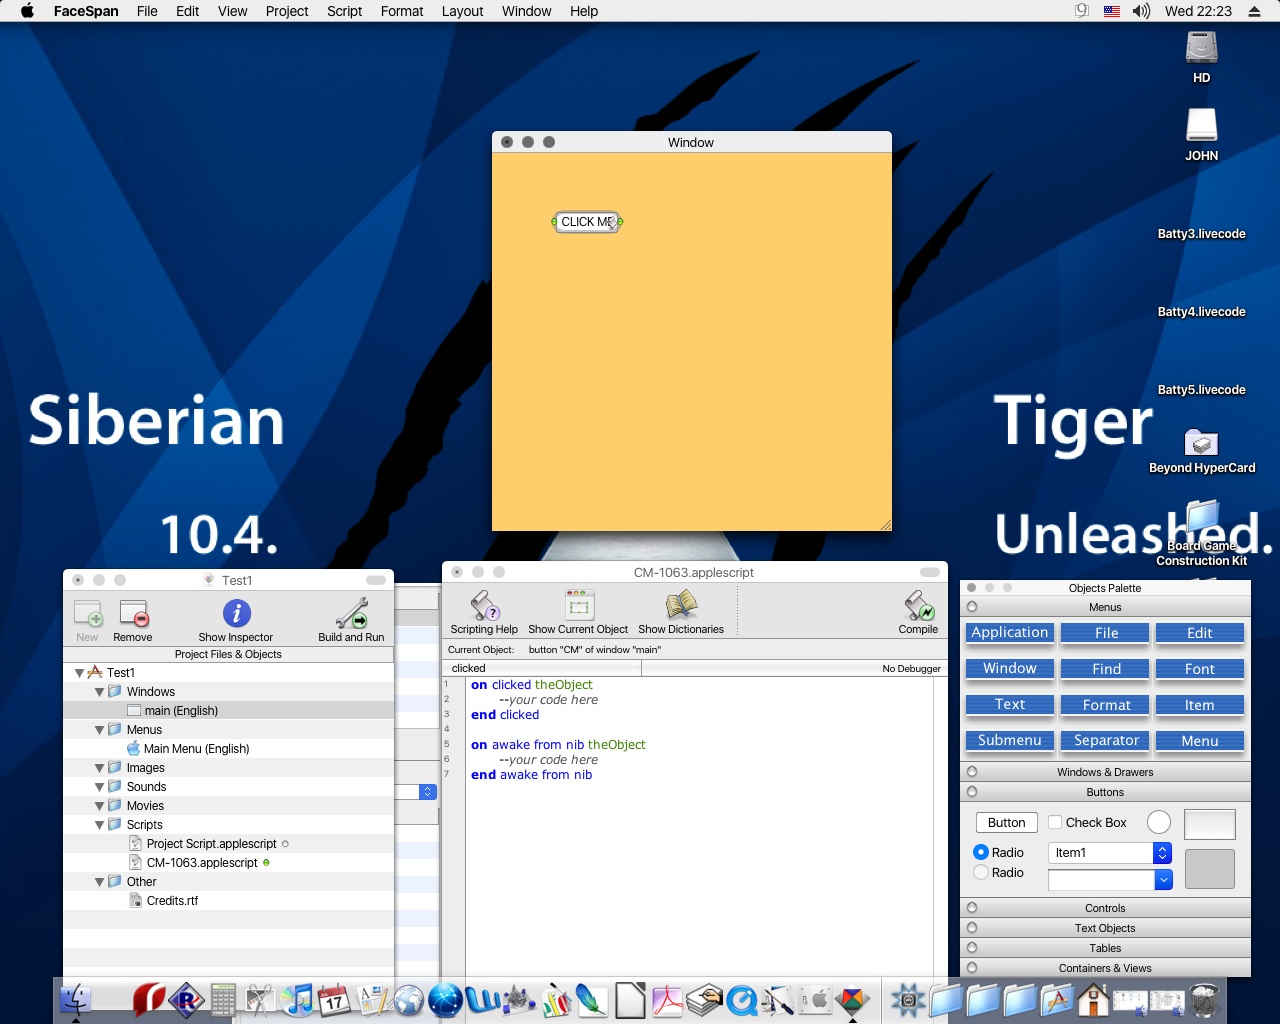This screenshot has width=1280, height=1024.
Task: Collapse the Windows folder triangle
Action: point(99,692)
